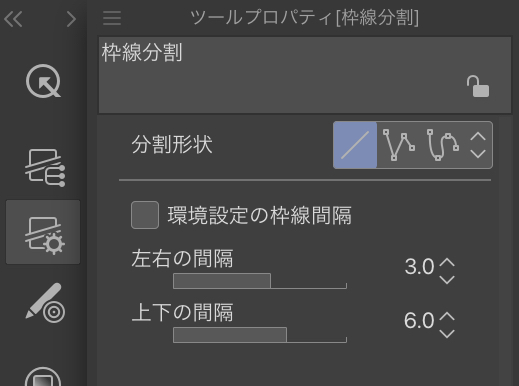
Task: Increase the 左右の間隔 value with up arrow
Action: 447,262
